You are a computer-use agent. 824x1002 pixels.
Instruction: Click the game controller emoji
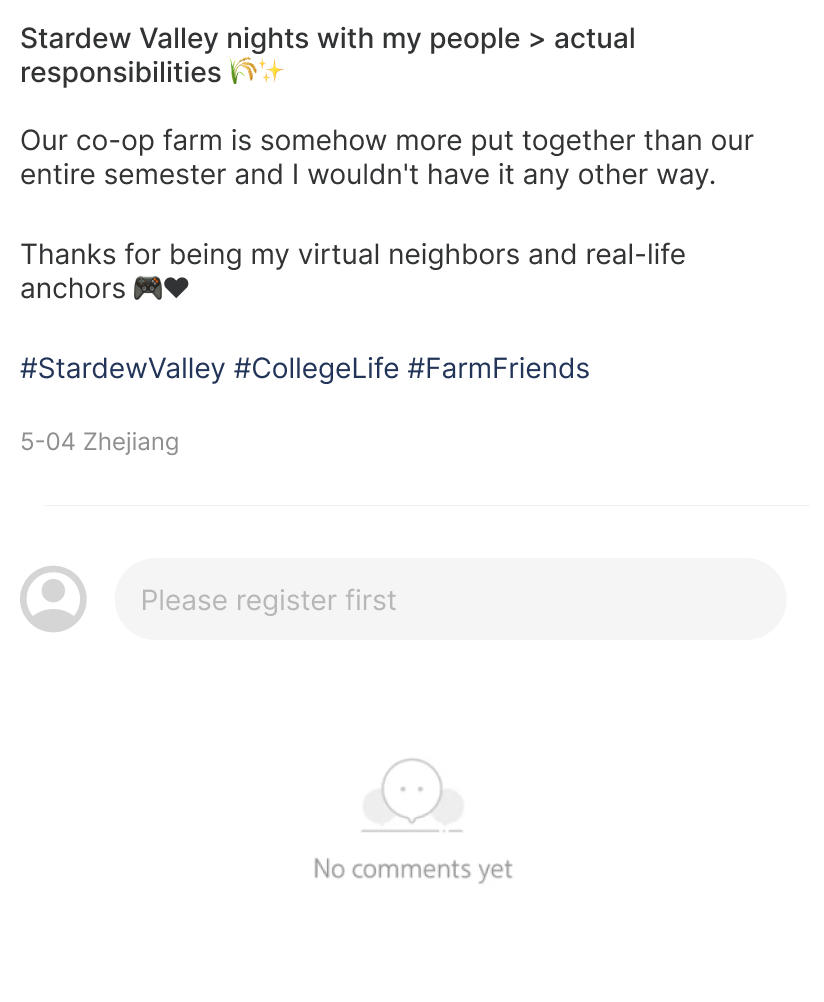(x=147, y=289)
